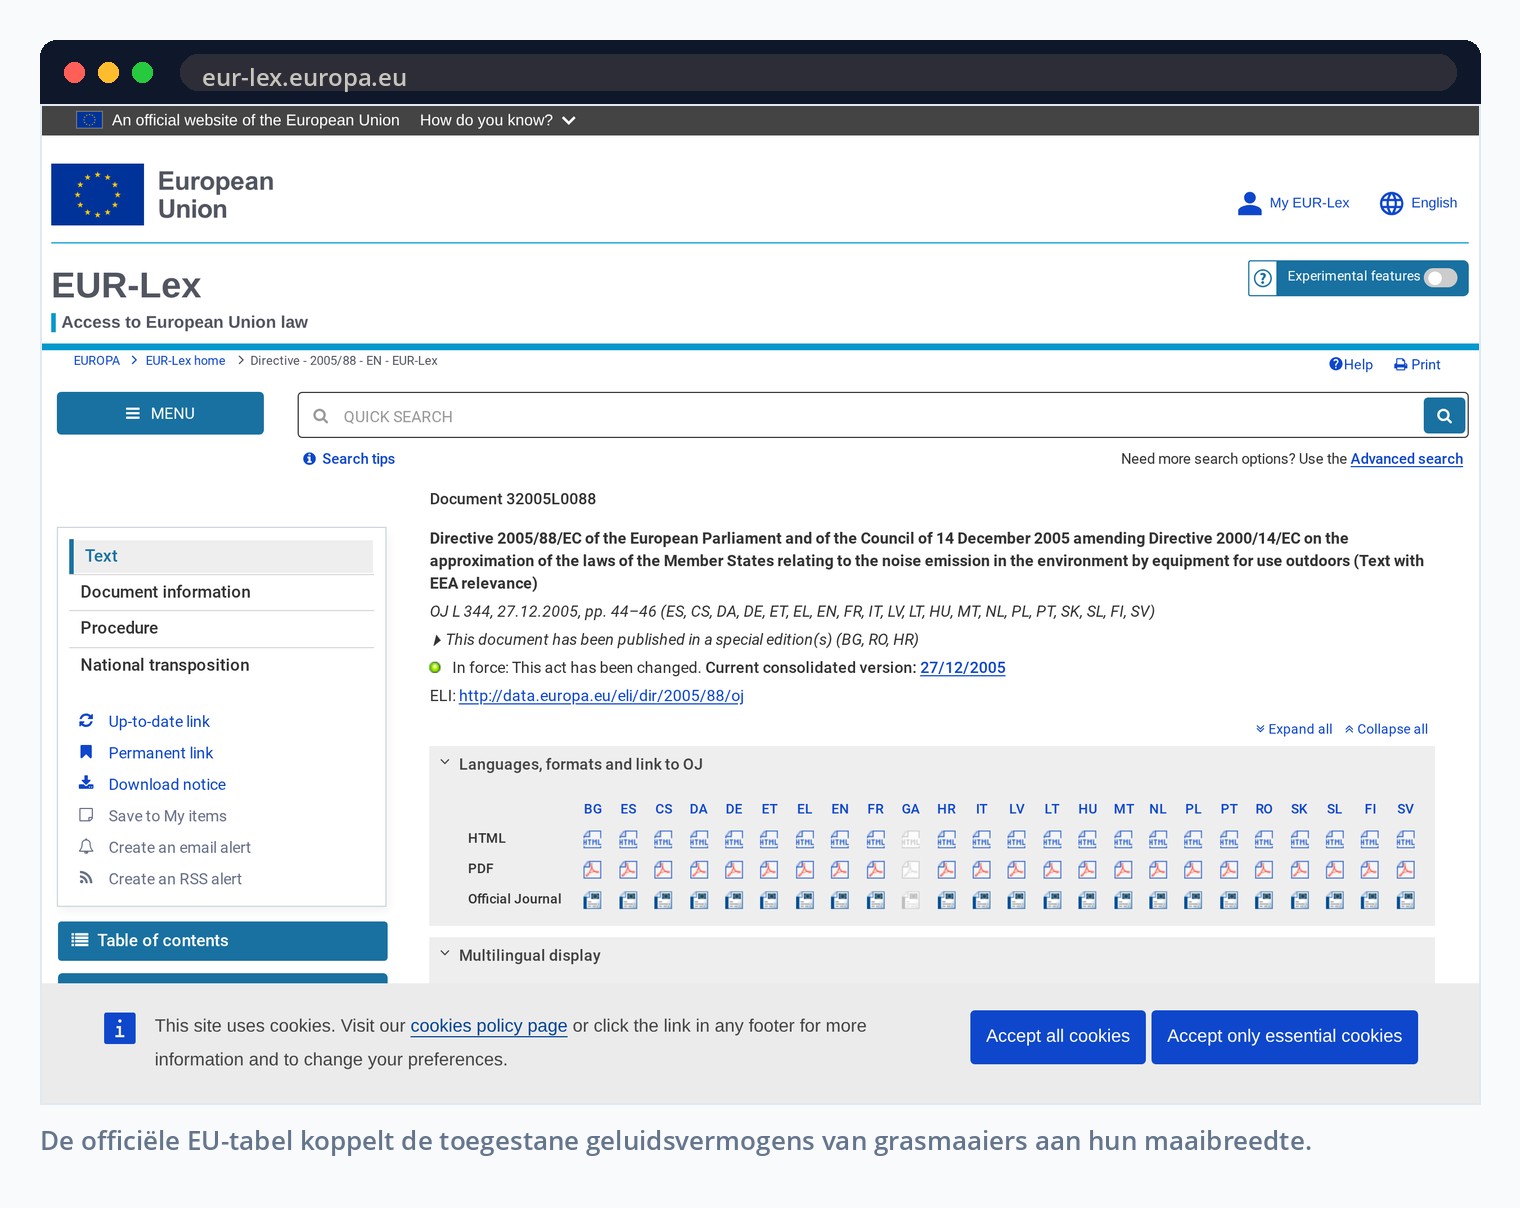The height and width of the screenshot is (1208, 1520).
Task: Click the email alert bell icon
Action: tap(86, 846)
